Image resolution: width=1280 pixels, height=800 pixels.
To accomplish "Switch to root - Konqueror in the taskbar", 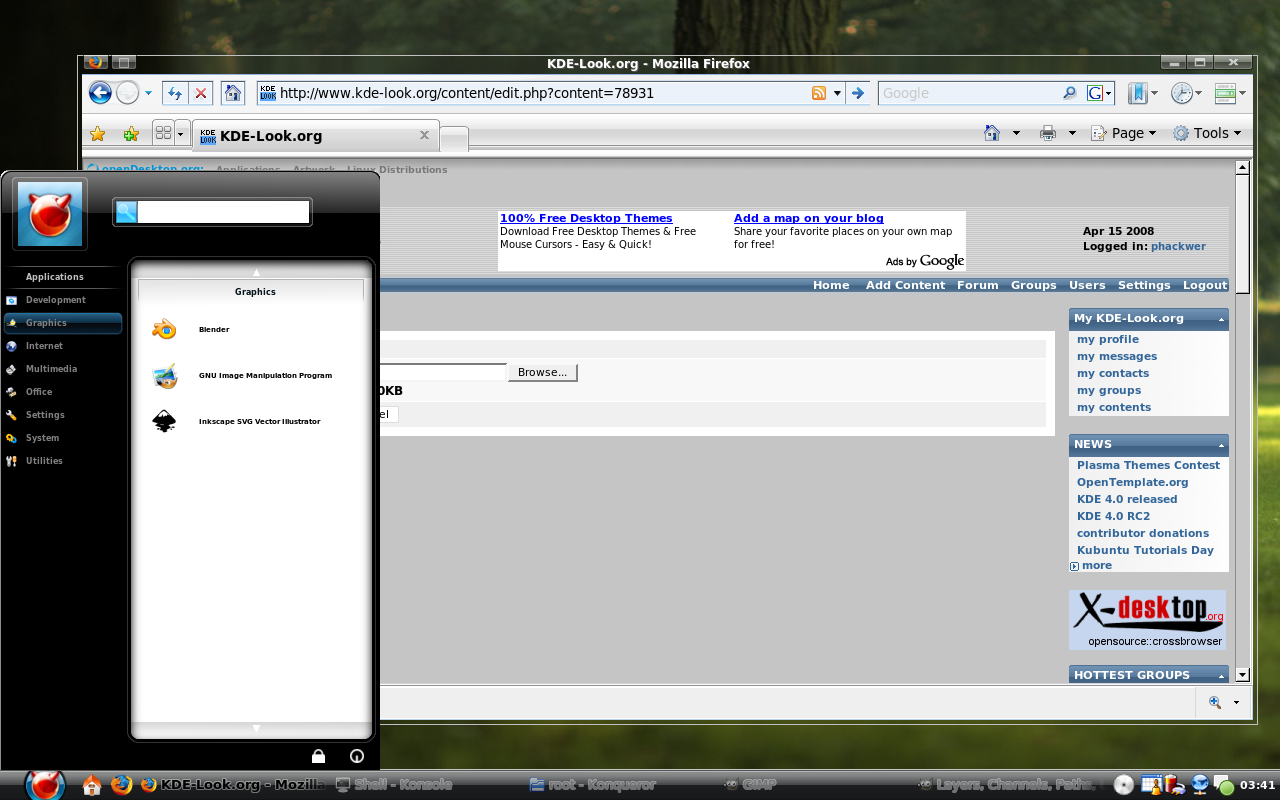I will tap(593, 785).
